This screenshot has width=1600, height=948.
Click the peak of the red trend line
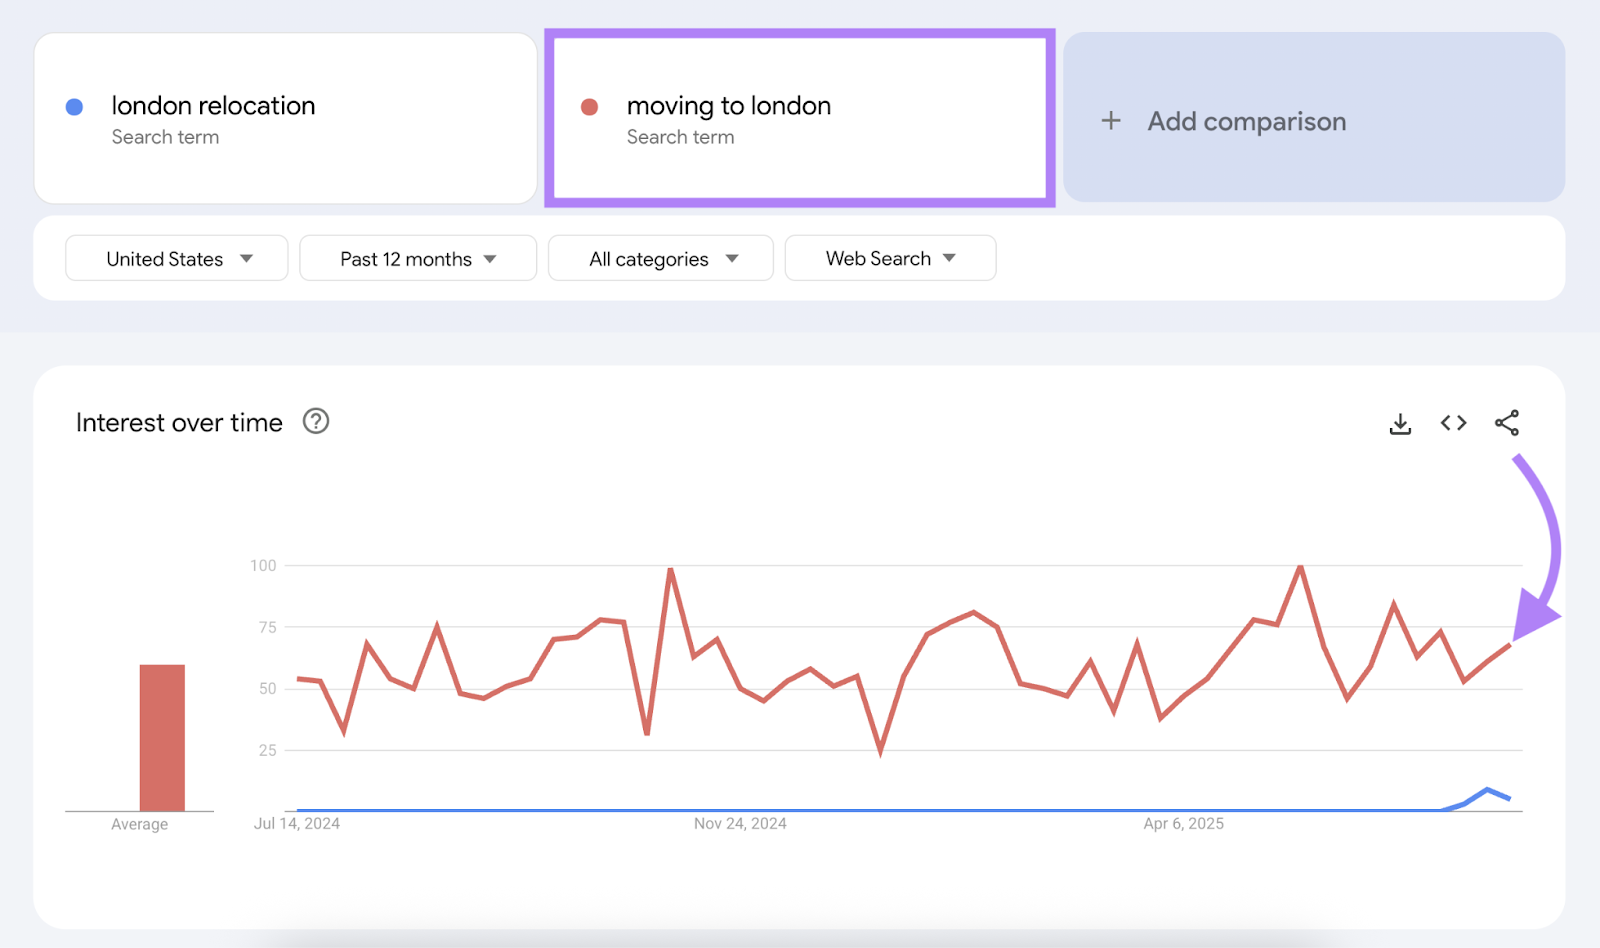(x=670, y=567)
